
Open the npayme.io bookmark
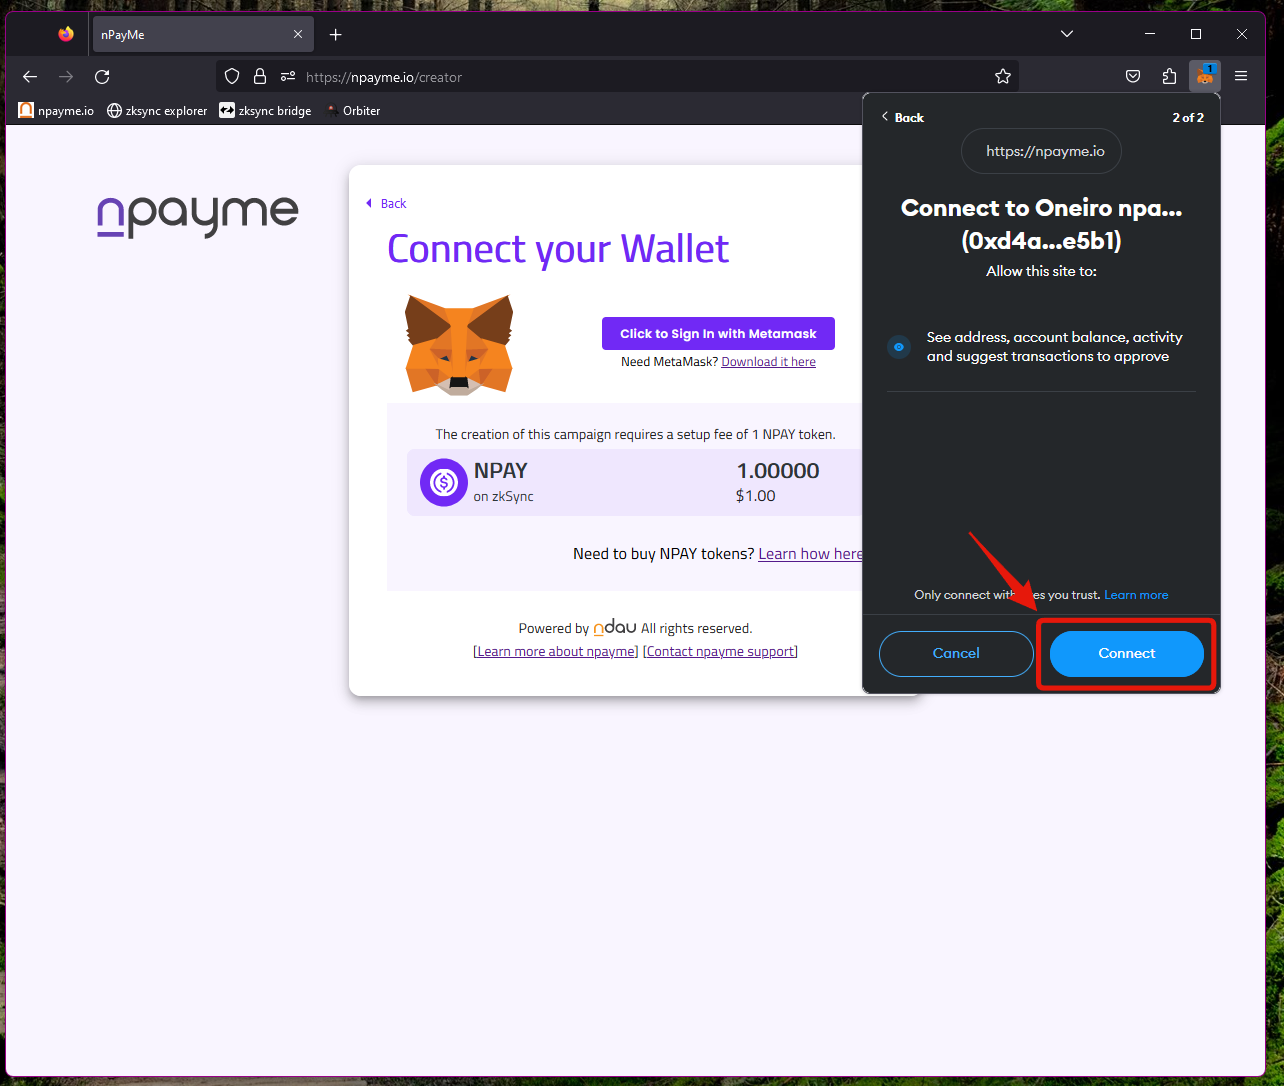(56, 110)
